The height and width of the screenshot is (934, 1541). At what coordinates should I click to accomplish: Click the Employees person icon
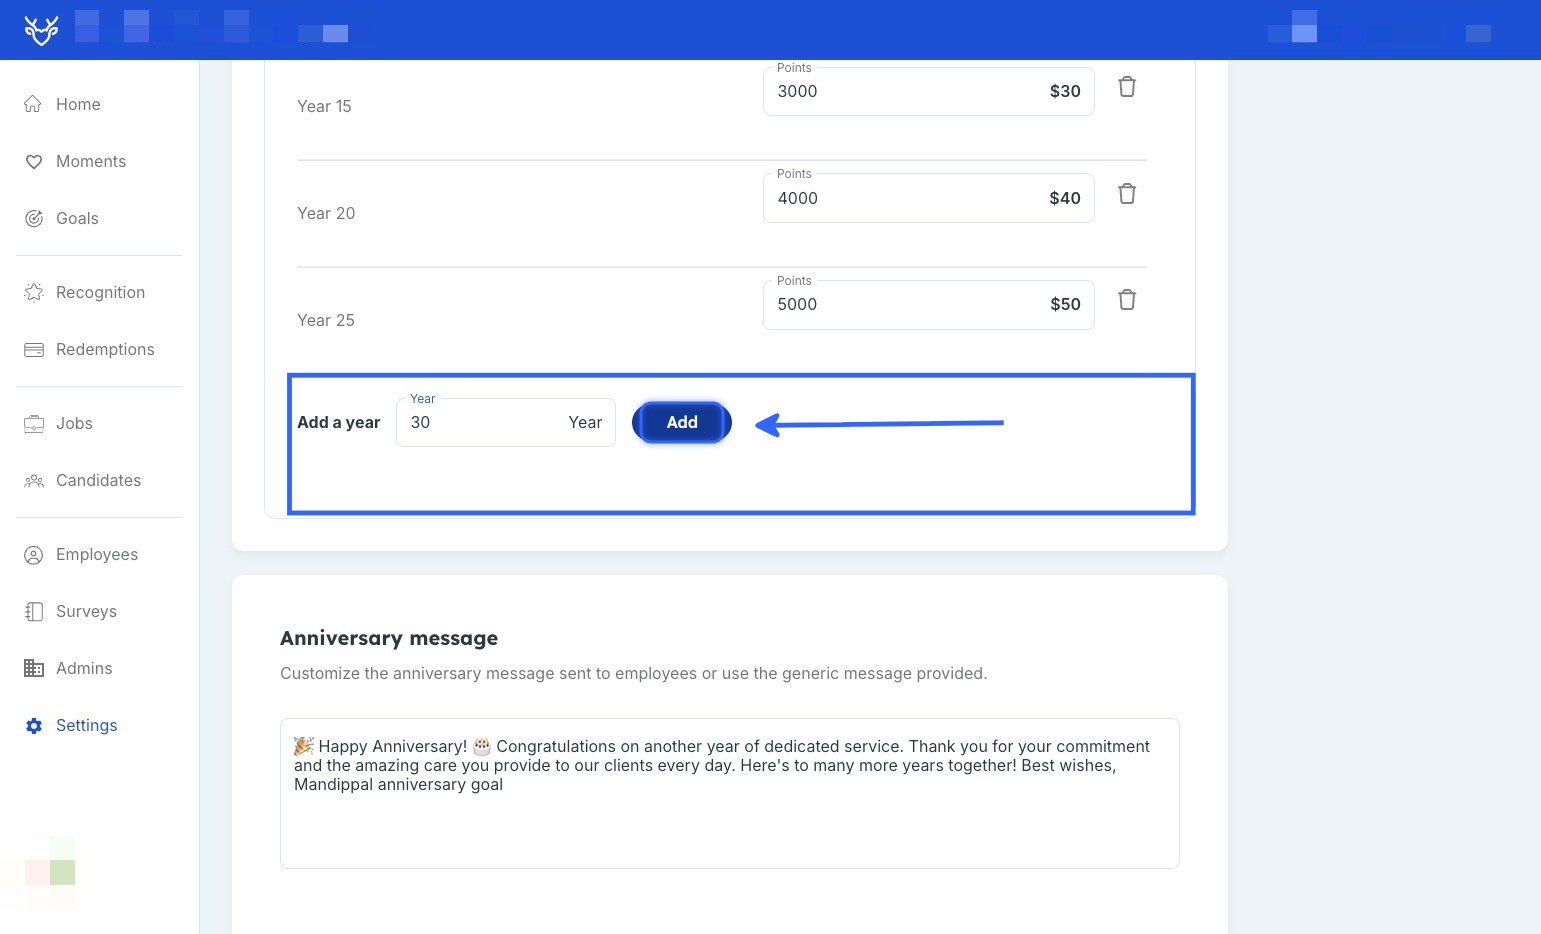tap(33, 554)
